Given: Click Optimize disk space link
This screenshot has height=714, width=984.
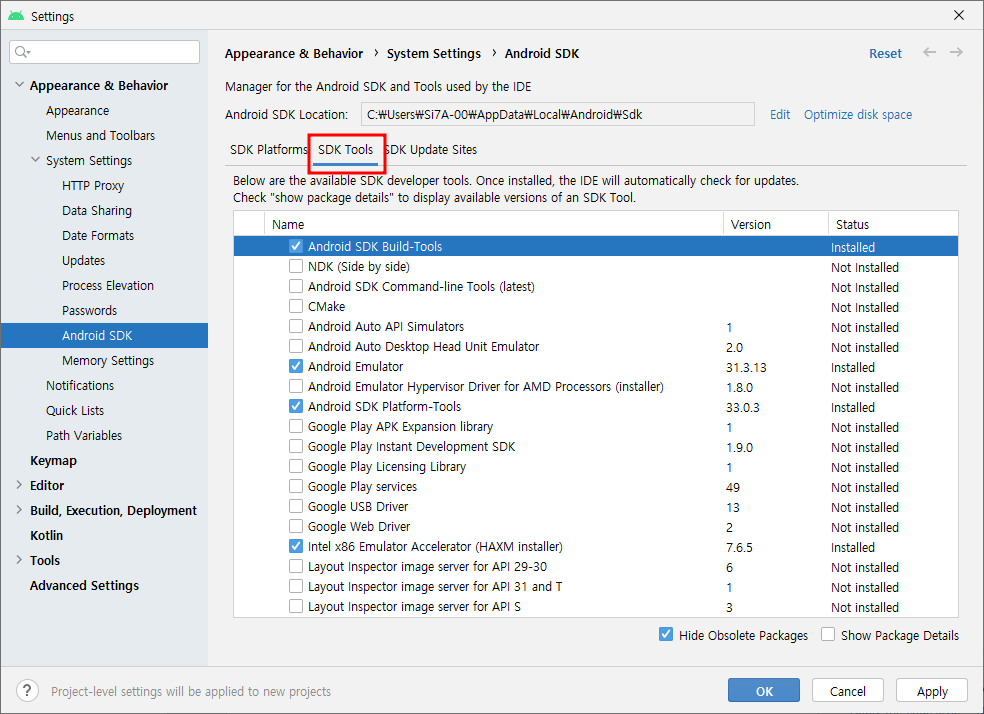Looking at the screenshot, I should click(x=858, y=114).
